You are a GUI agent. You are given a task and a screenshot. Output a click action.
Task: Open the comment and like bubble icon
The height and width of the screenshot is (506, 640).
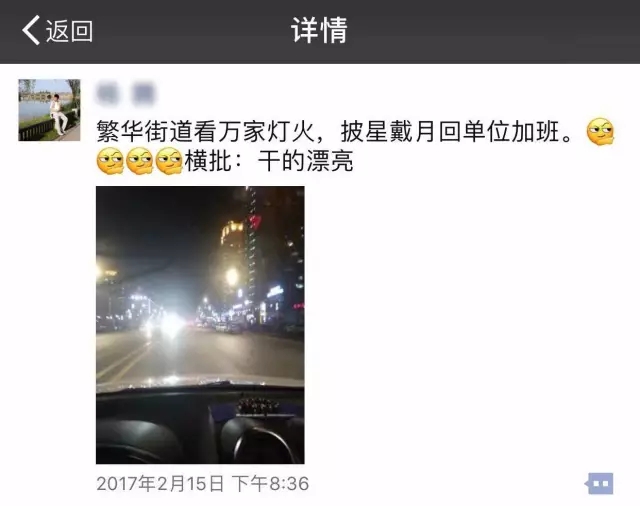599,484
